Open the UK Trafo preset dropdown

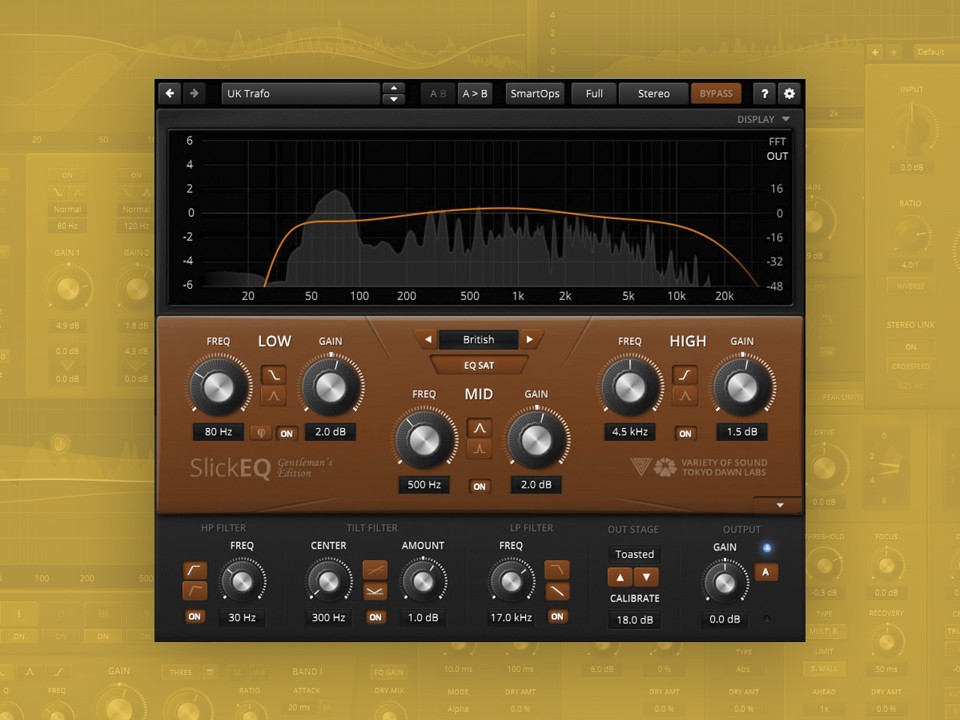[301, 94]
